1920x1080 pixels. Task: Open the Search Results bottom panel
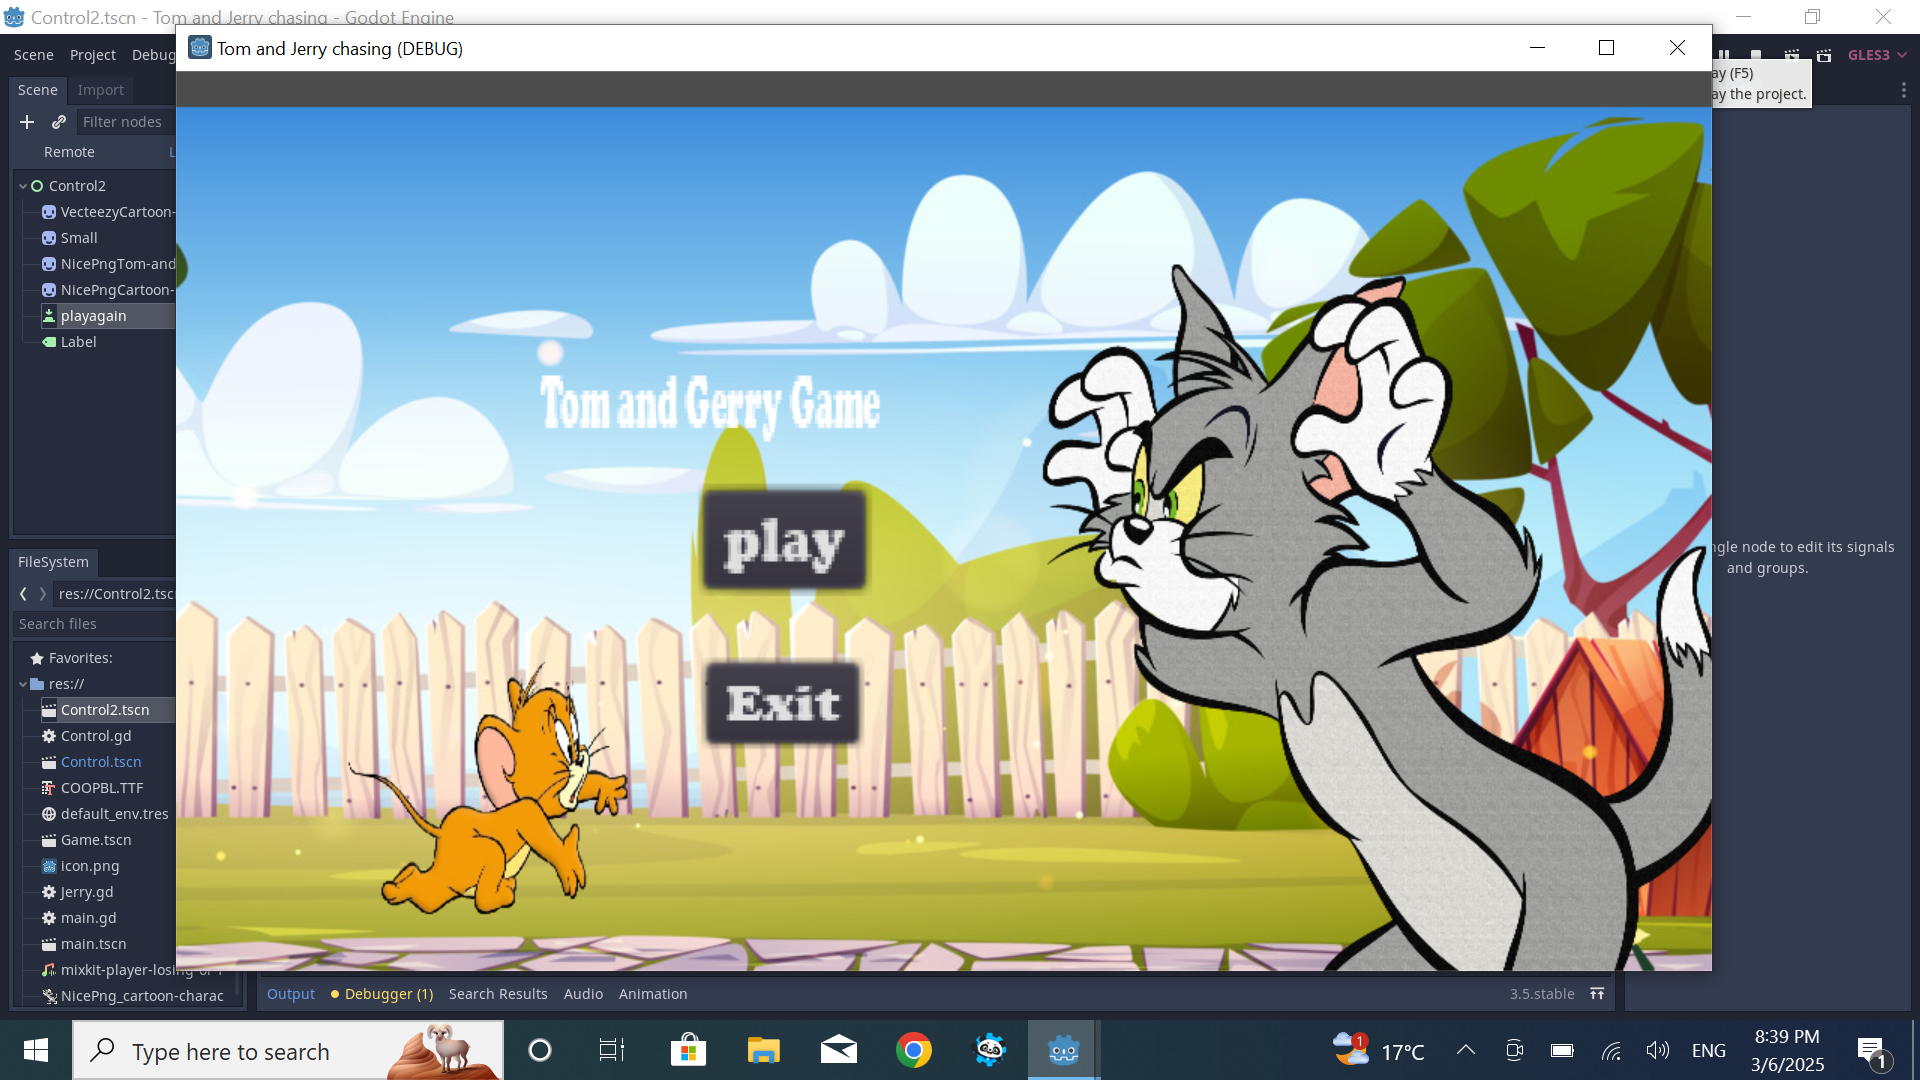click(498, 994)
